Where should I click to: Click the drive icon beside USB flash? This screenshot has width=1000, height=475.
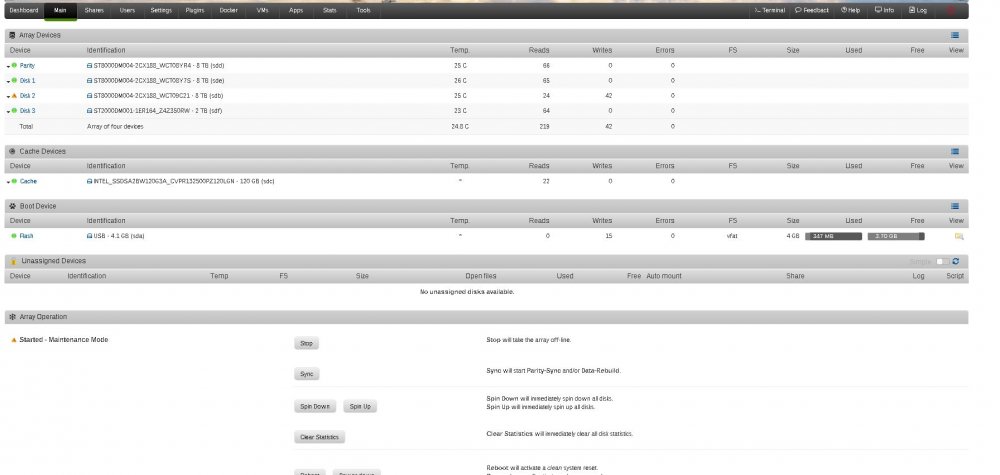(x=89, y=236)
